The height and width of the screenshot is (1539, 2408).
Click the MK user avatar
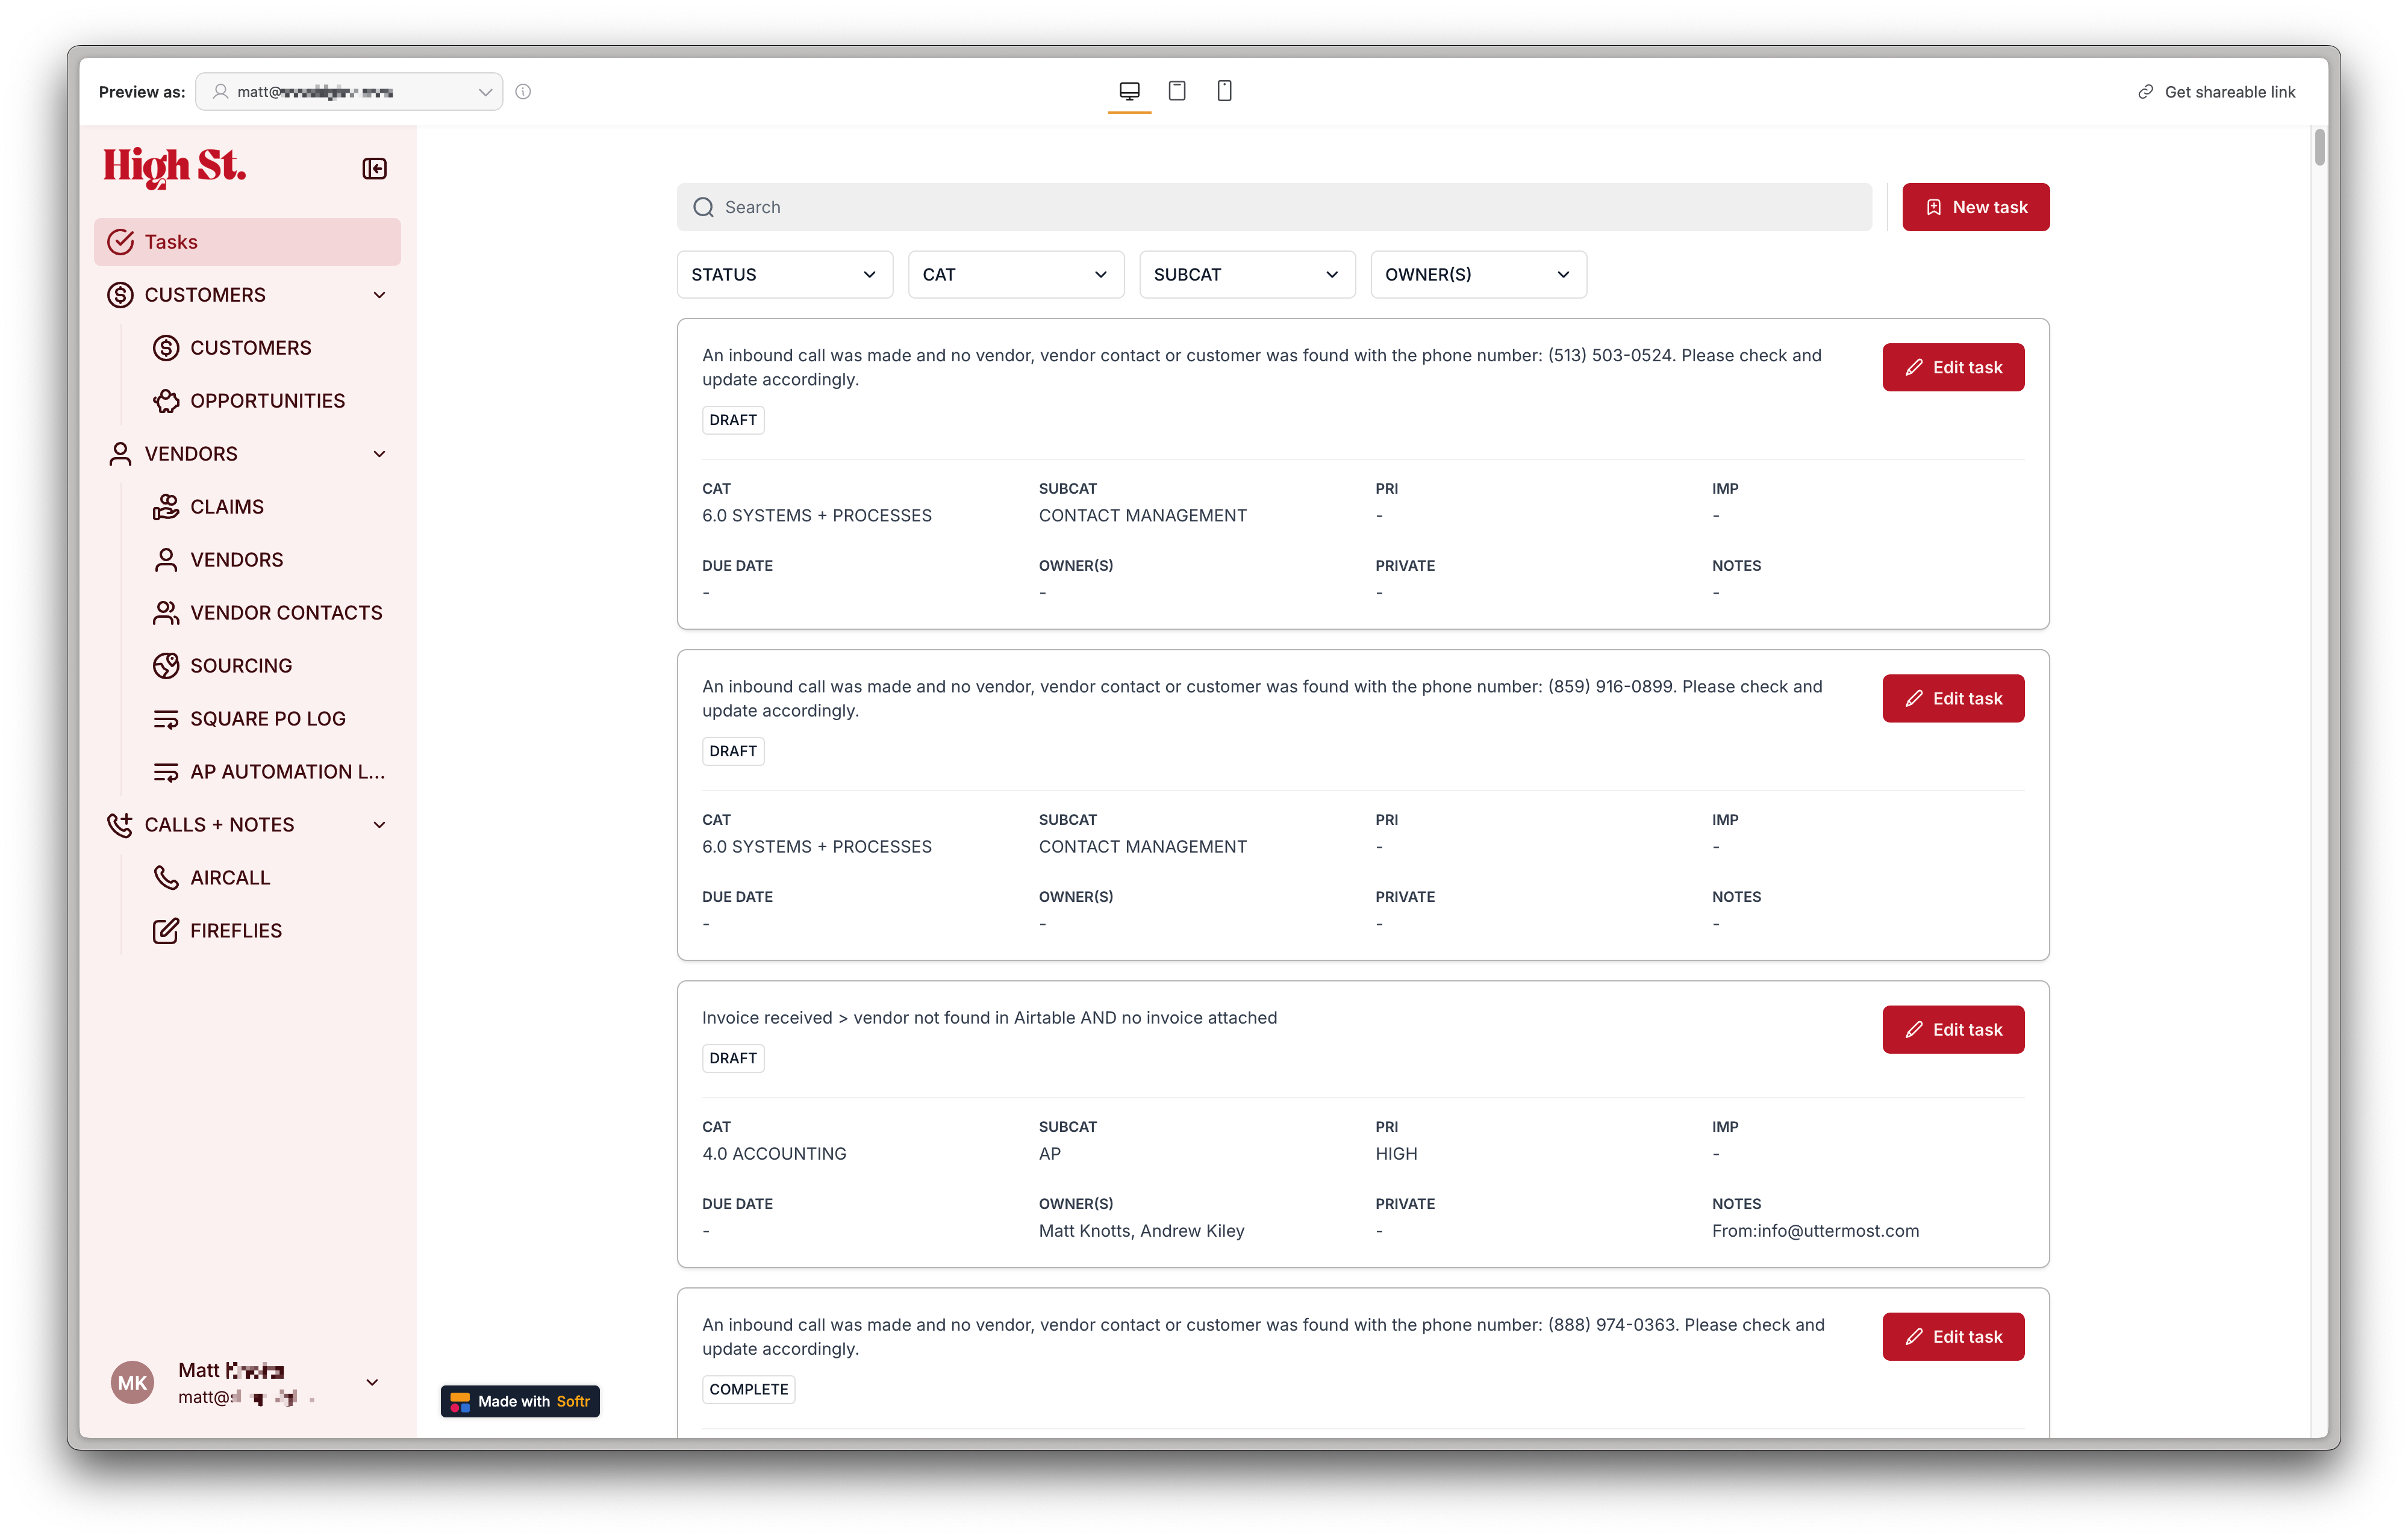[x=132, y=1383]
